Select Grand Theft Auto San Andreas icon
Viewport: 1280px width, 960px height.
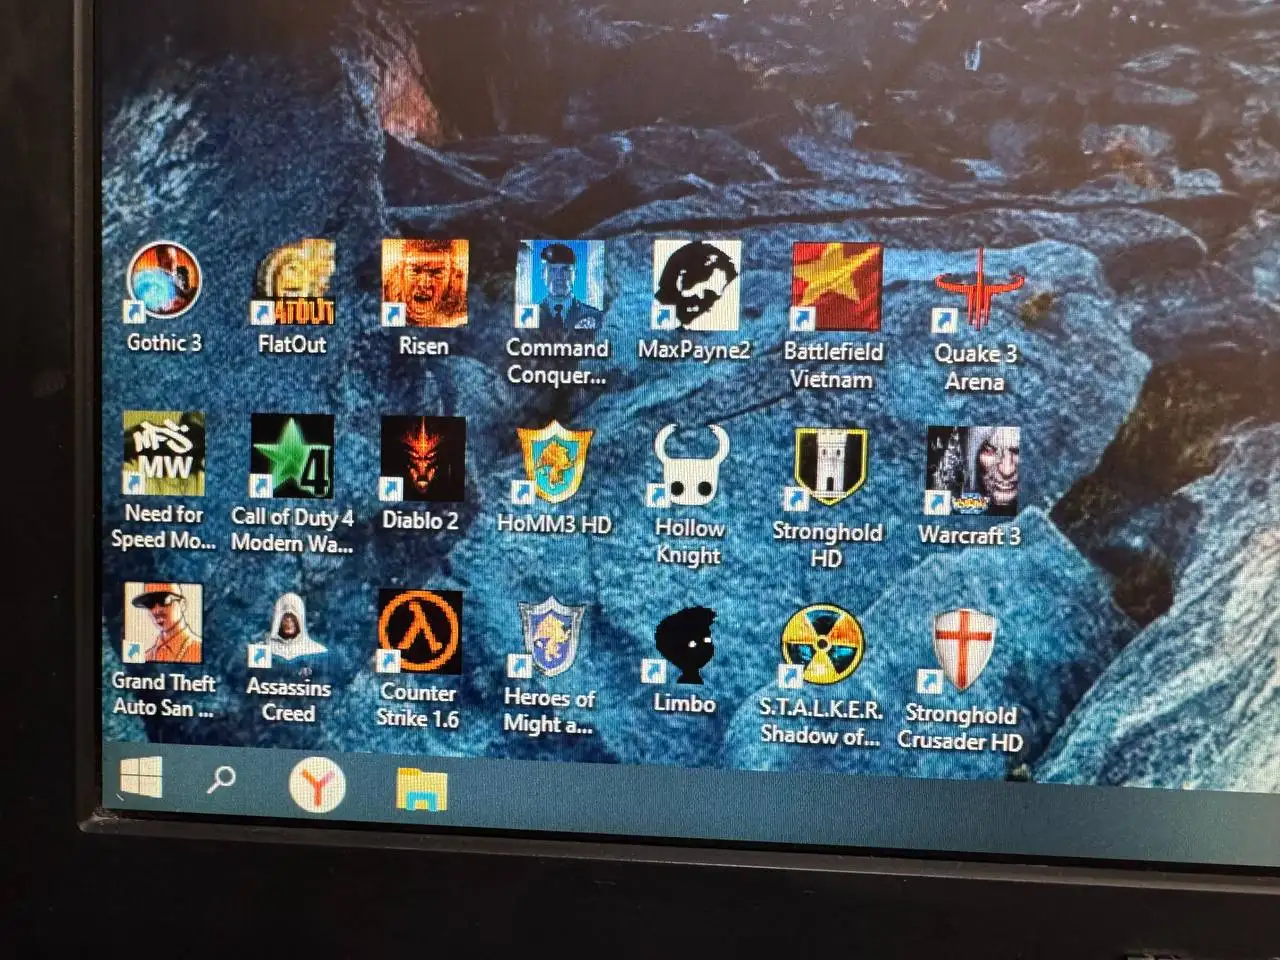point(163,624)
